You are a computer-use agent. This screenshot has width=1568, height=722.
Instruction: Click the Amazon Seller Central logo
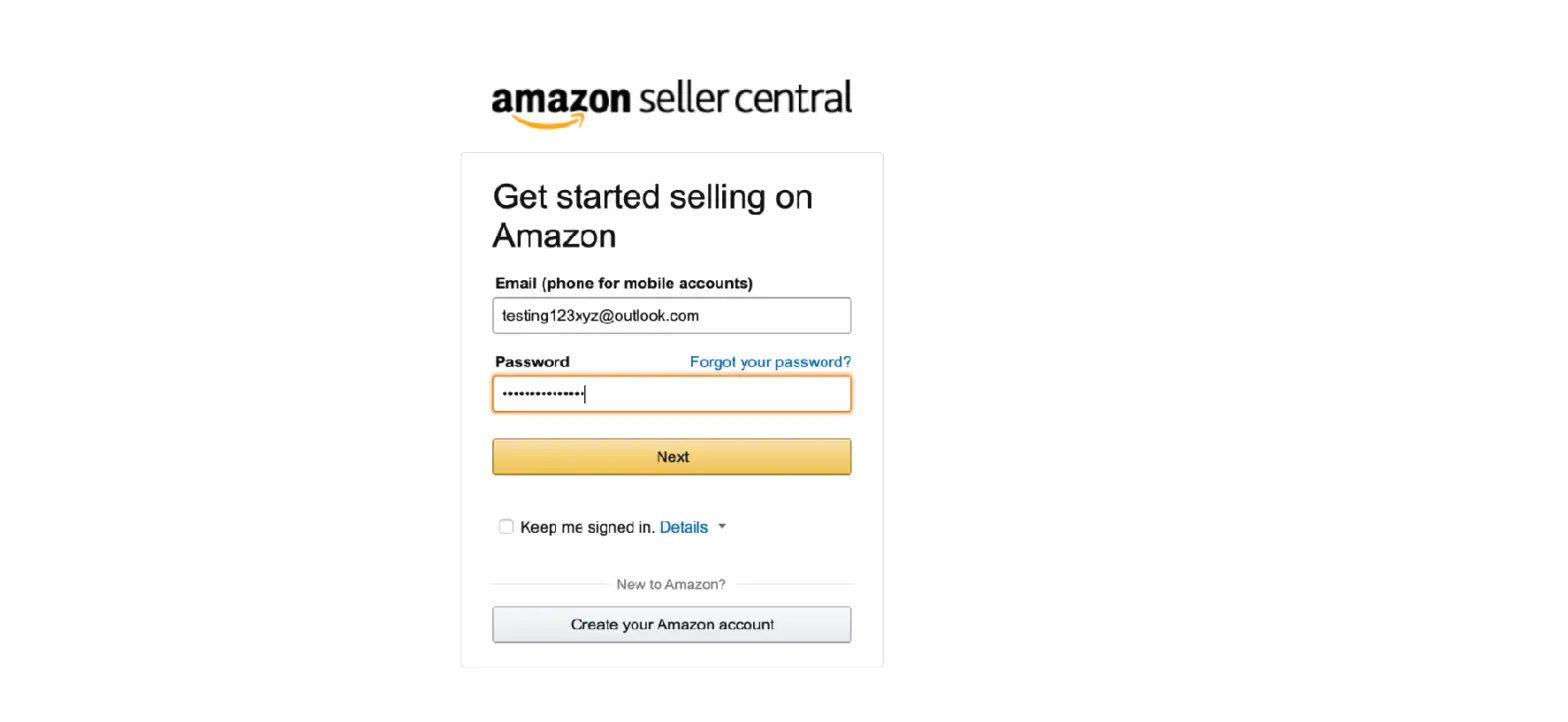[x=670, y=100]
